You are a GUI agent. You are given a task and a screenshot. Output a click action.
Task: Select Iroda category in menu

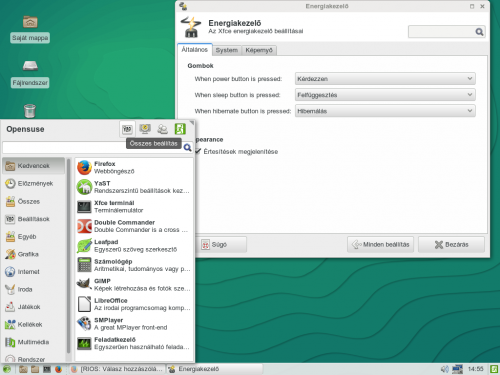(34, 289)
